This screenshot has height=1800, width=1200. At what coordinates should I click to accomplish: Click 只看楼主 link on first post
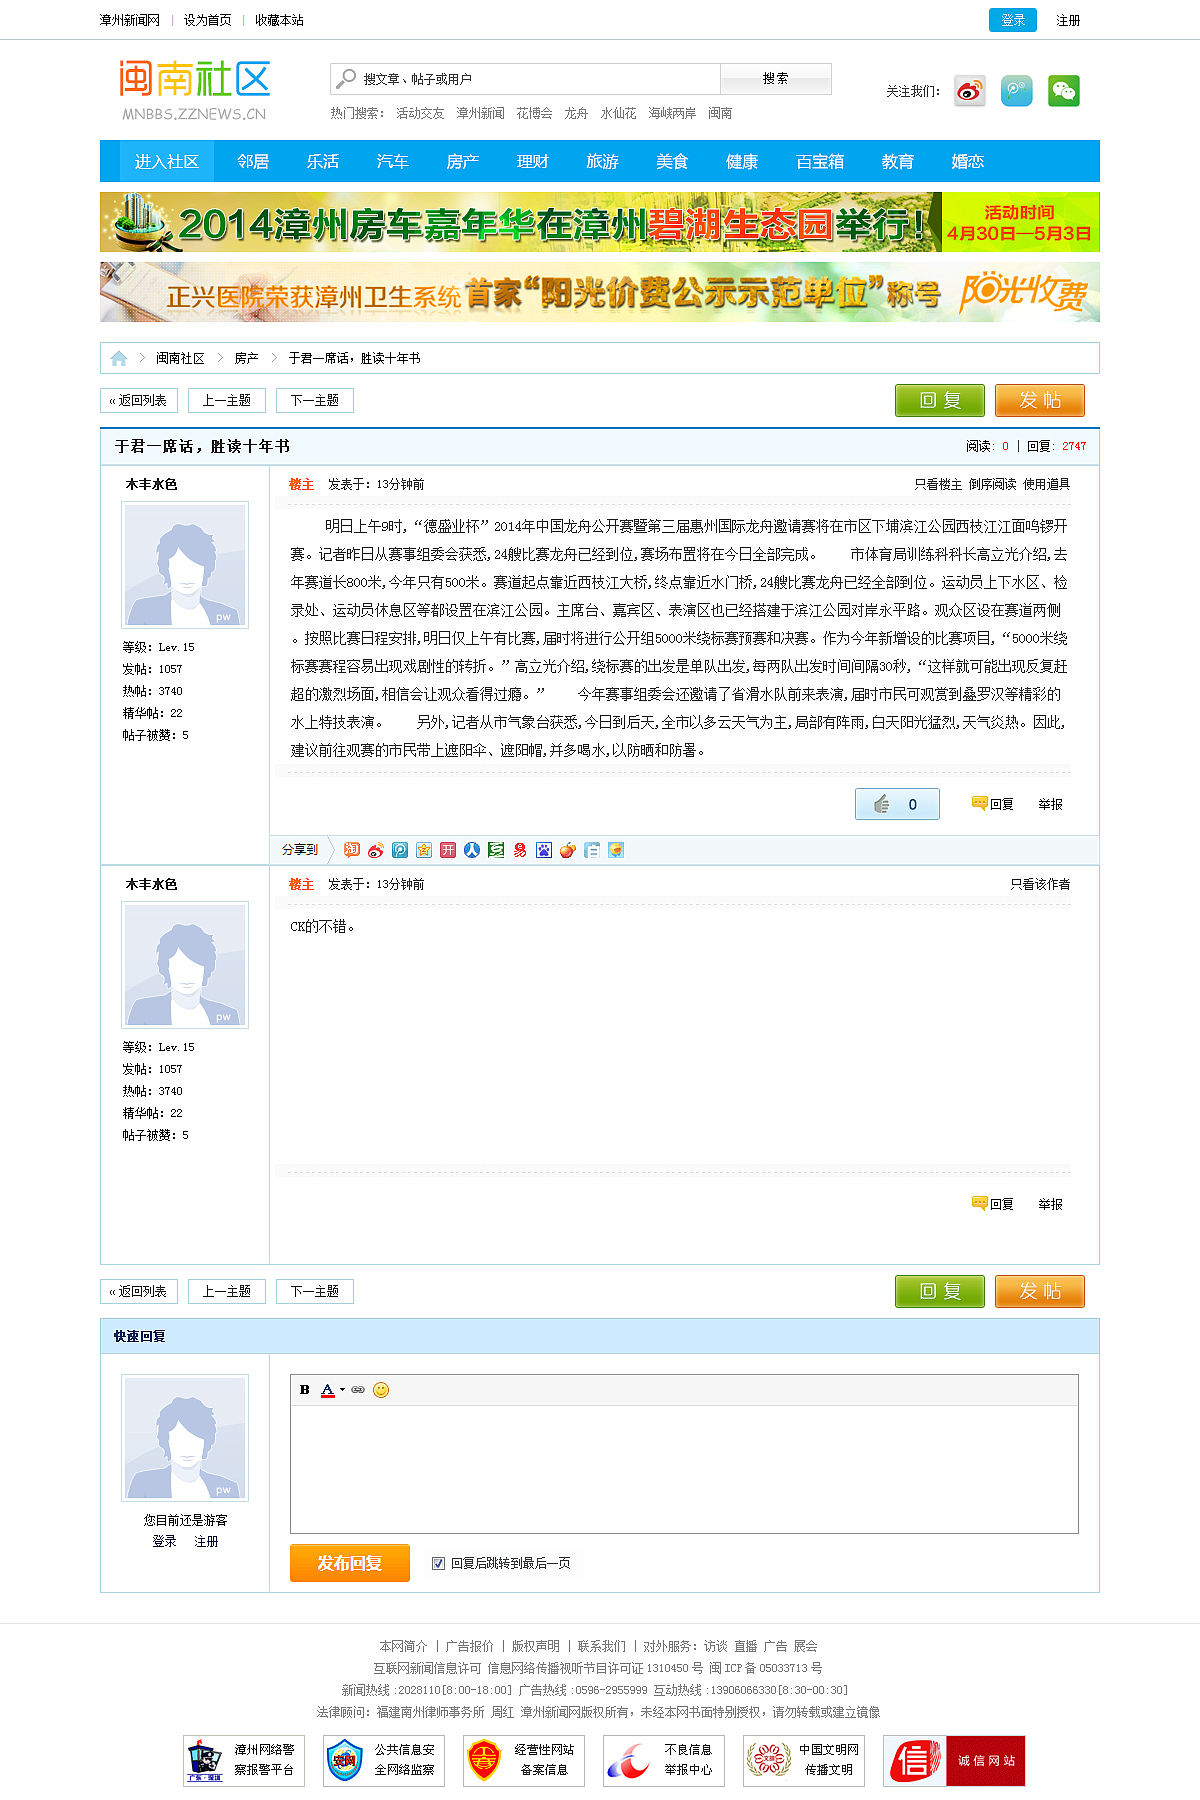point(938,484)
